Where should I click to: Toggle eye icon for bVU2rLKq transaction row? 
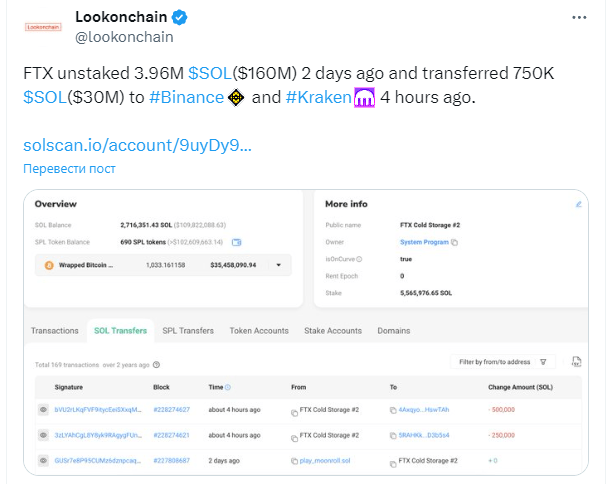[43, 410]
